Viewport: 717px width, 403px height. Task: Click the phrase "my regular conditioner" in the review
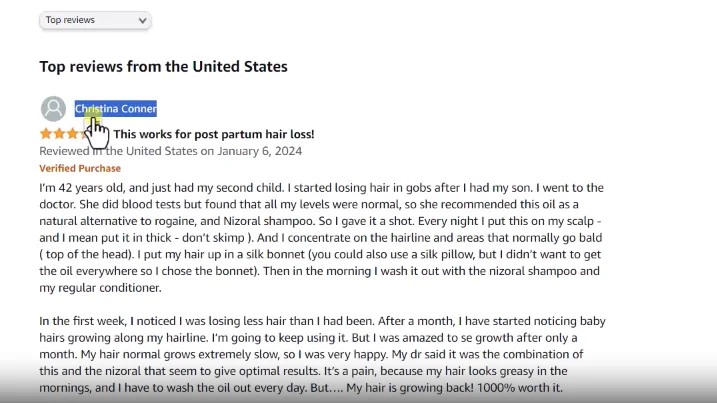99,288
